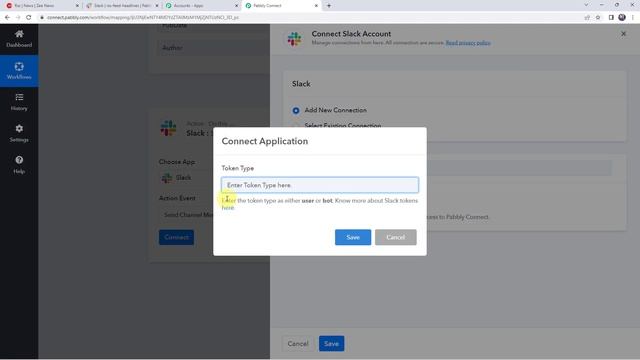This screenshot has height=360, width=640.
Task: Click the Slack icon in the action step
Action: tap(168, 128)
